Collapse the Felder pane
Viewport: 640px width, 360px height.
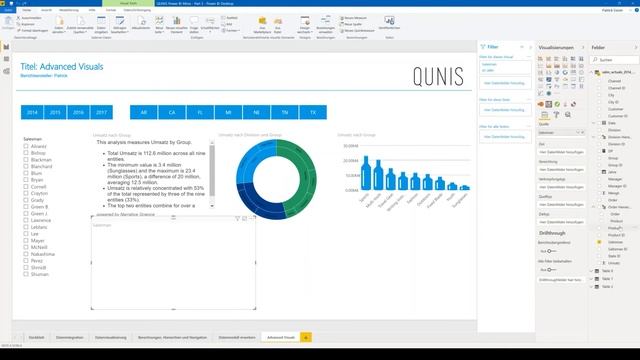point(636,48)
